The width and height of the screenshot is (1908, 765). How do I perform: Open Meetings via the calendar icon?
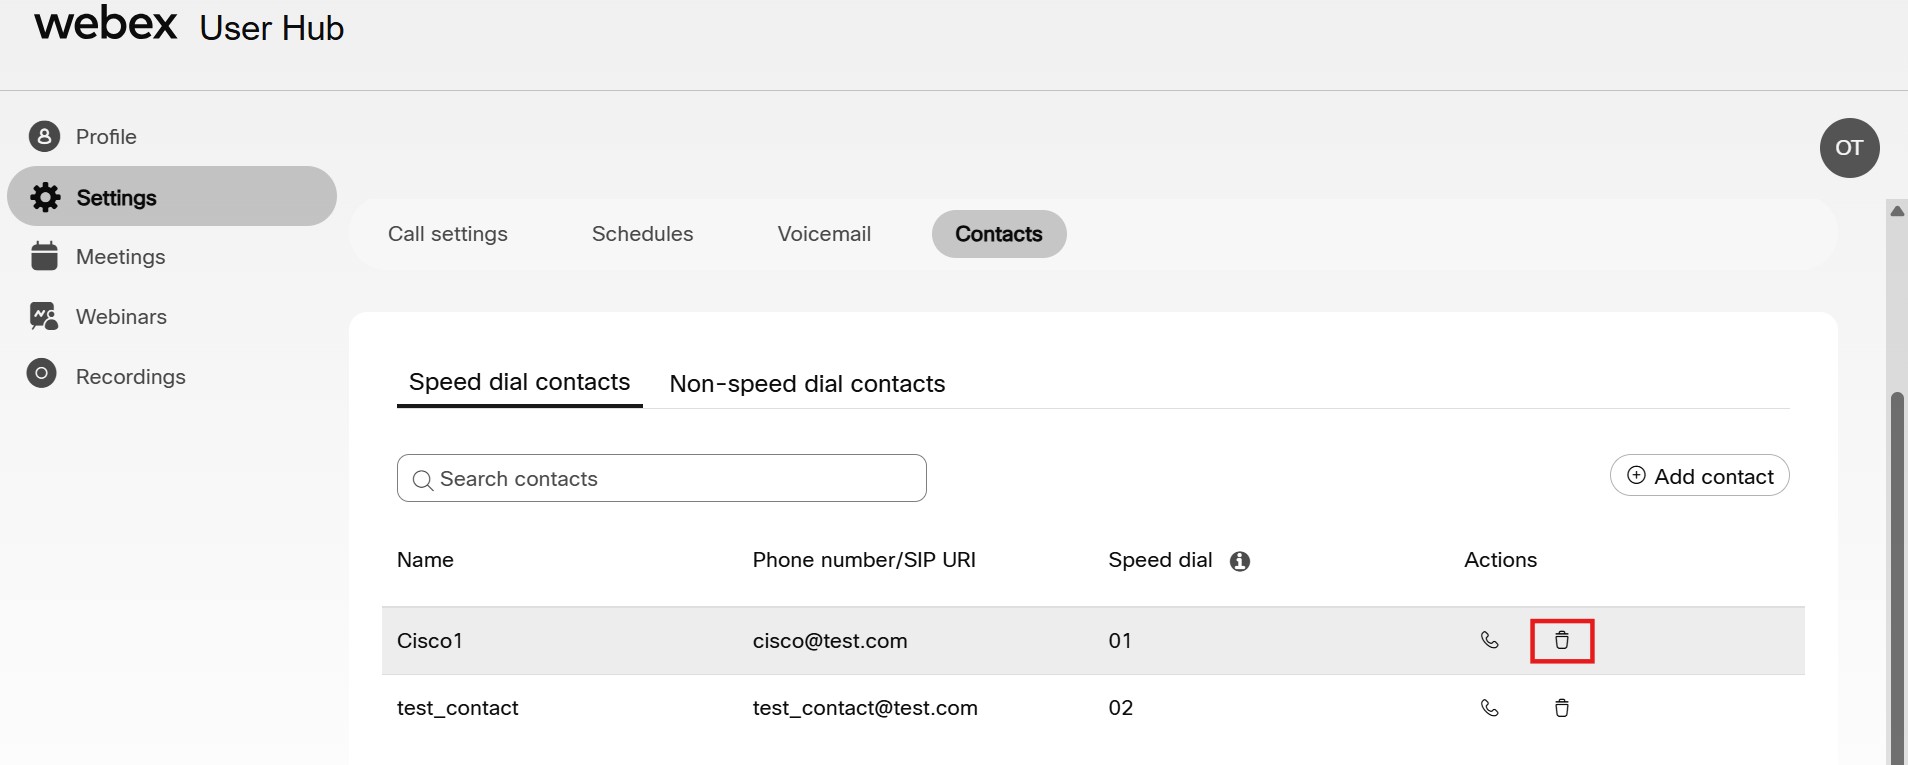[x=44, y=256]
